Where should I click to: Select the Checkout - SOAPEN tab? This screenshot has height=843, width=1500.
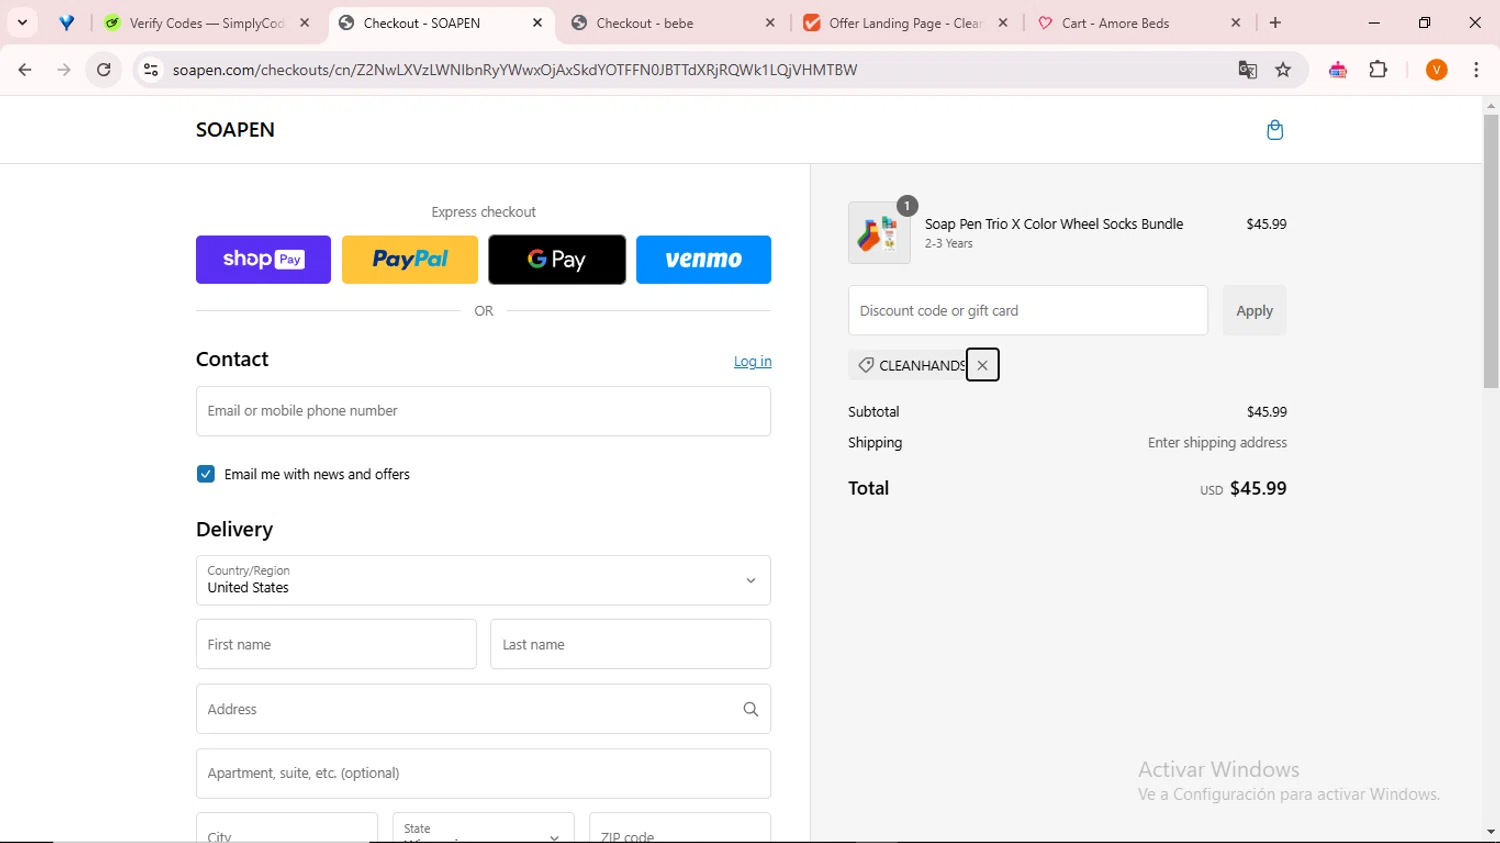(441, 23)
